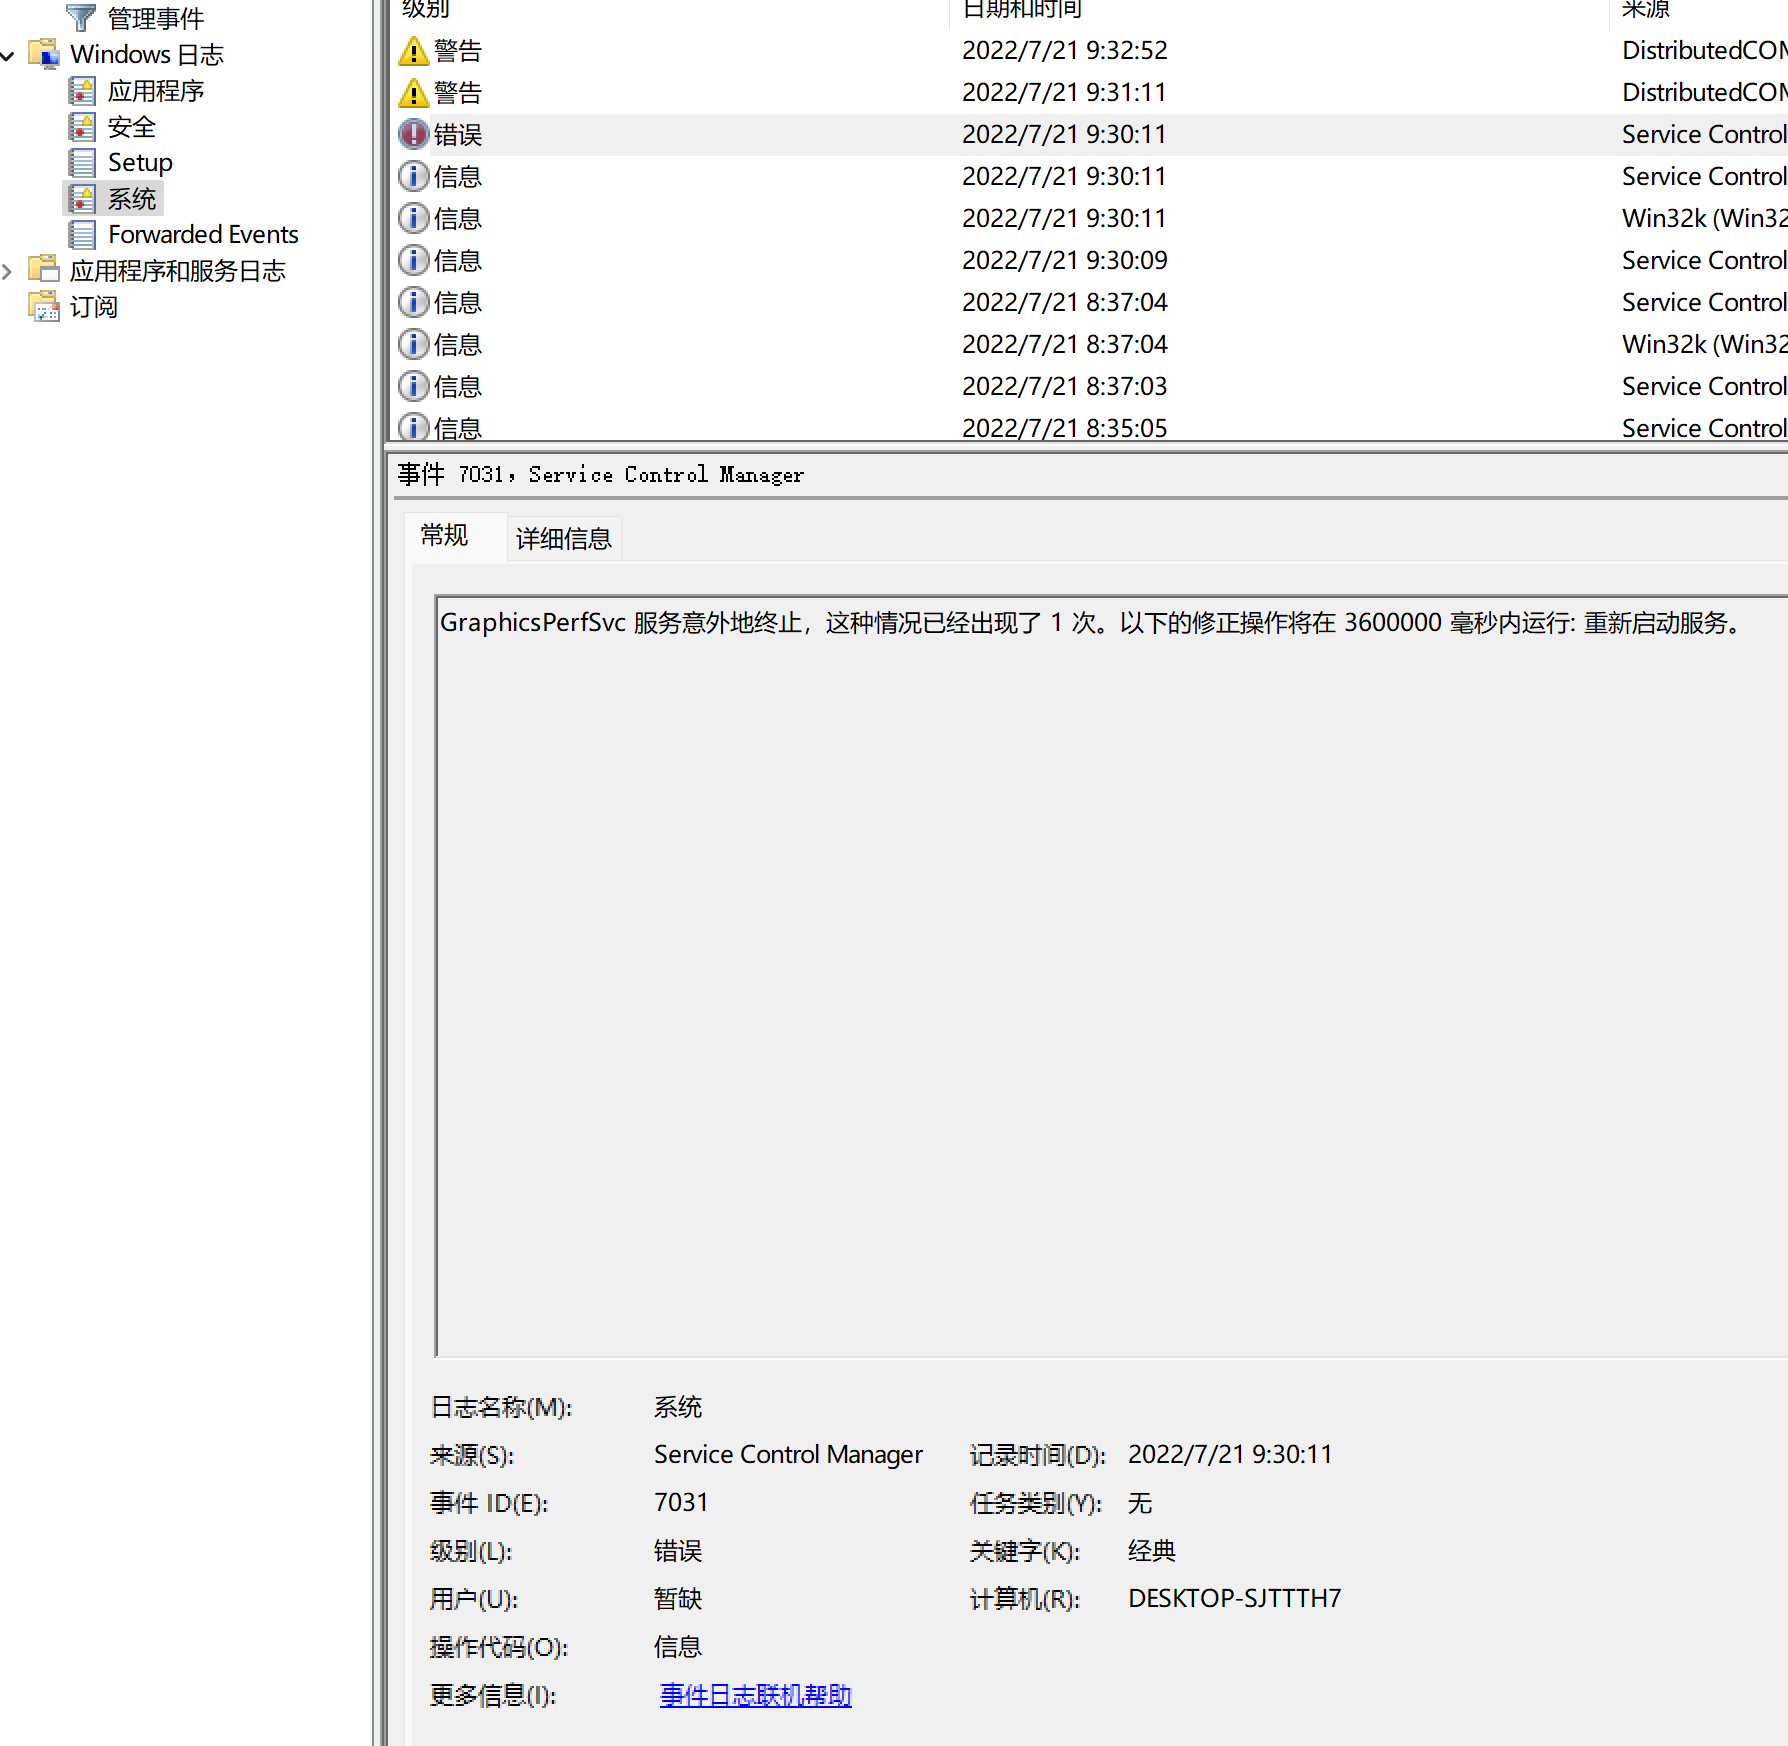Switch to the 常规 tab
The height and width of the screenshot is (1746, 1788).
pyautogui.click(x=443, y=536)
